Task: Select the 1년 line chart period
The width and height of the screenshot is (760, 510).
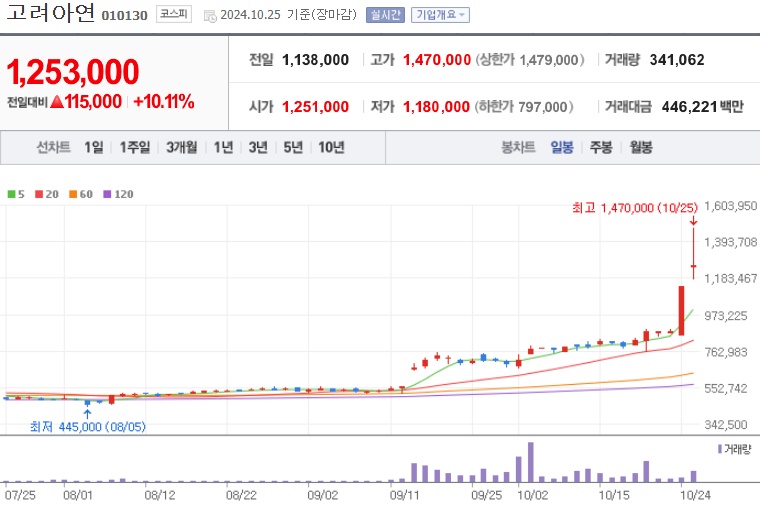Action: pyautogui.click(x=223, y=147)
